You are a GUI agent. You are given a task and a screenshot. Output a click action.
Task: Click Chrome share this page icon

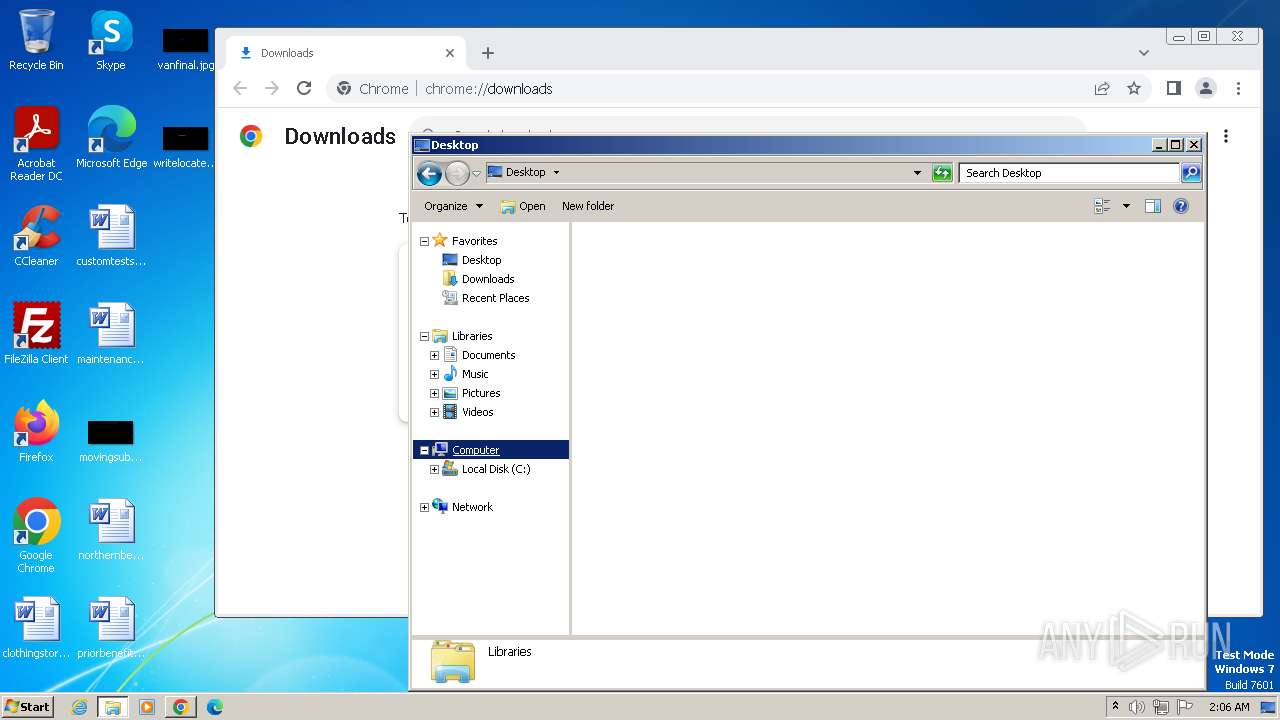tap(1102, 88)
